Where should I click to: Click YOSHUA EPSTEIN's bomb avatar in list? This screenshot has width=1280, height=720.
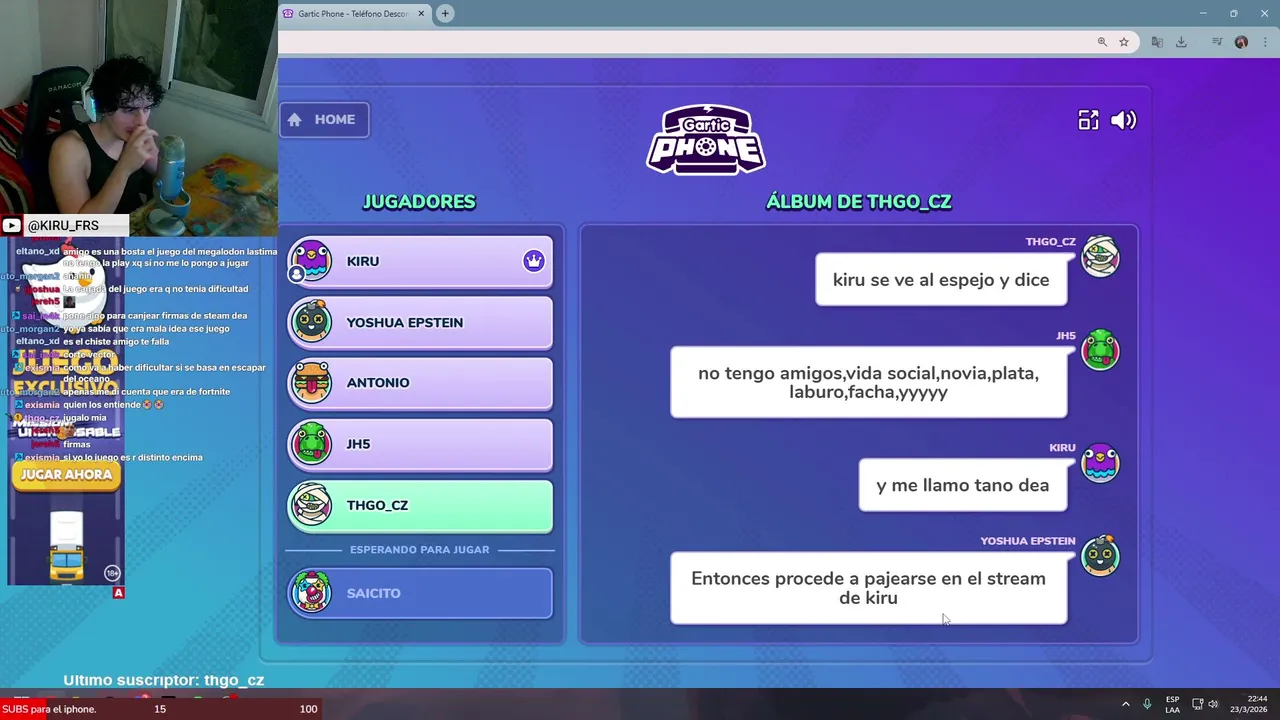click(x=311, y=322)
